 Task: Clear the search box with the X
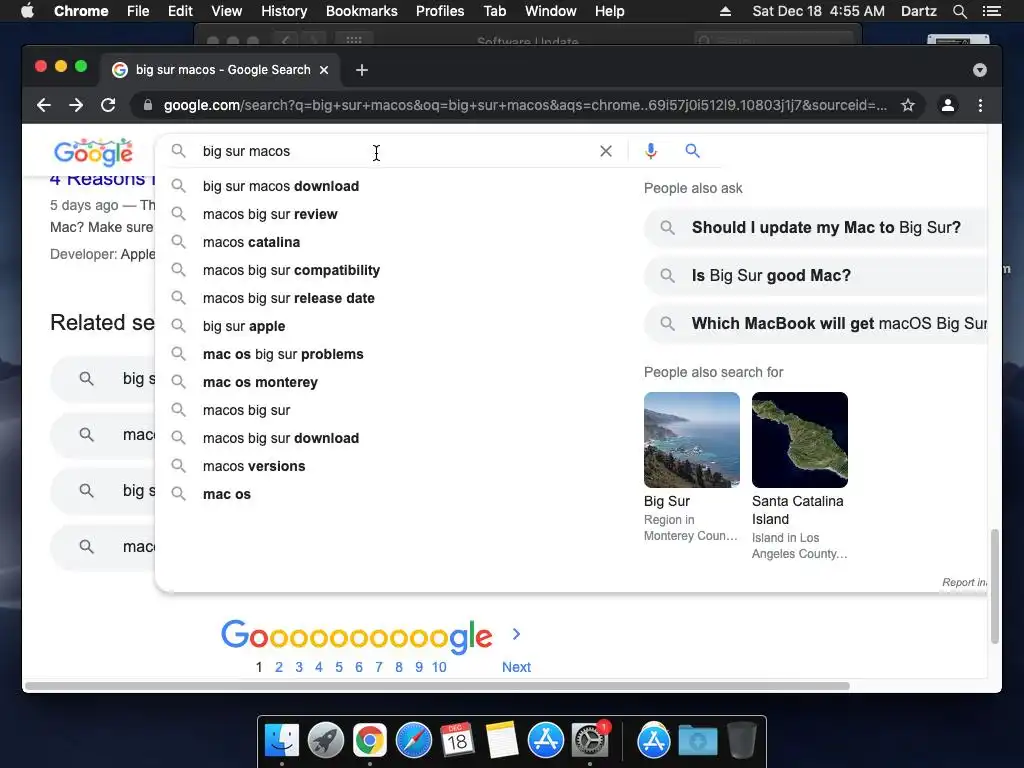tap(606, 151)
